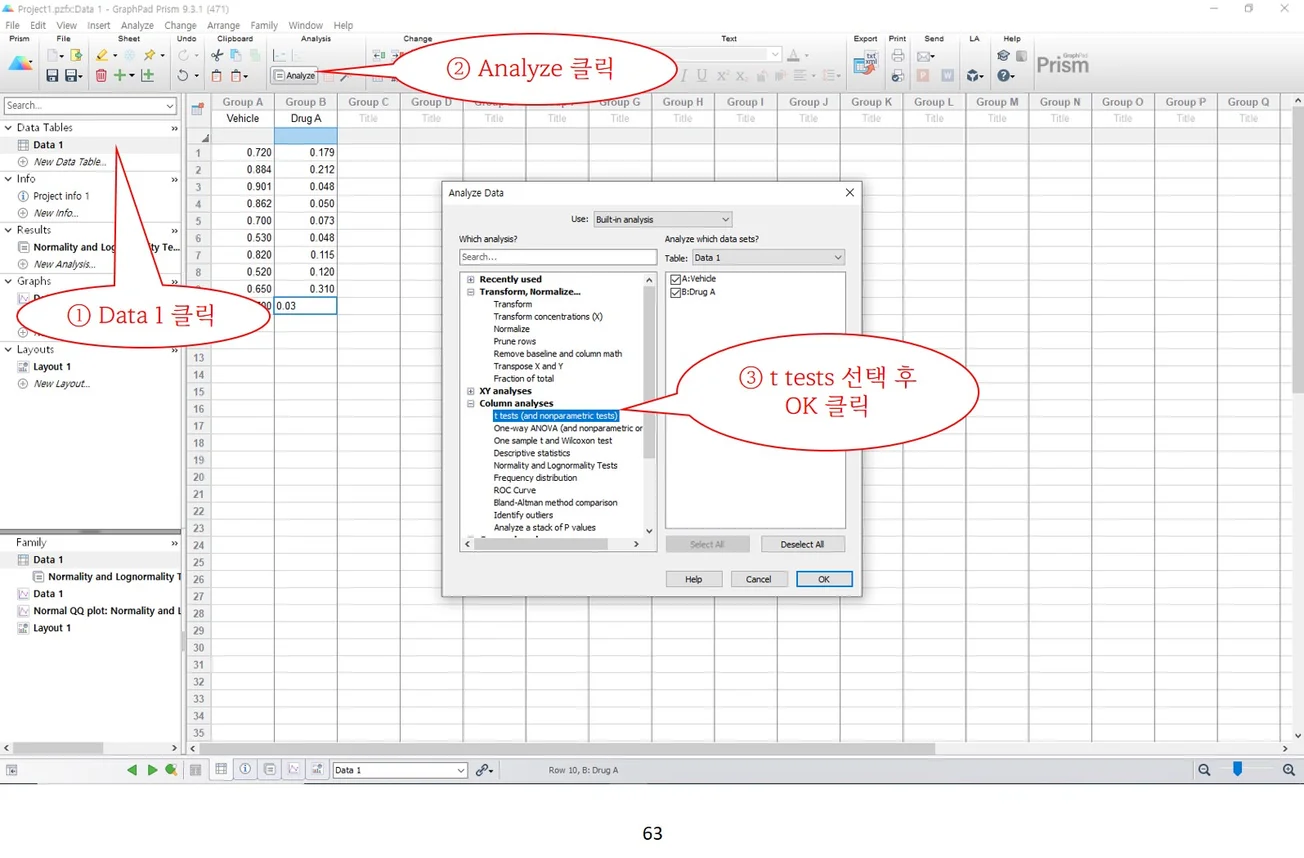Click the Send to PowerPoint icon
The height and width of the screenshot is (858, 1304).
pyautogui.click(x=923, y=75)
